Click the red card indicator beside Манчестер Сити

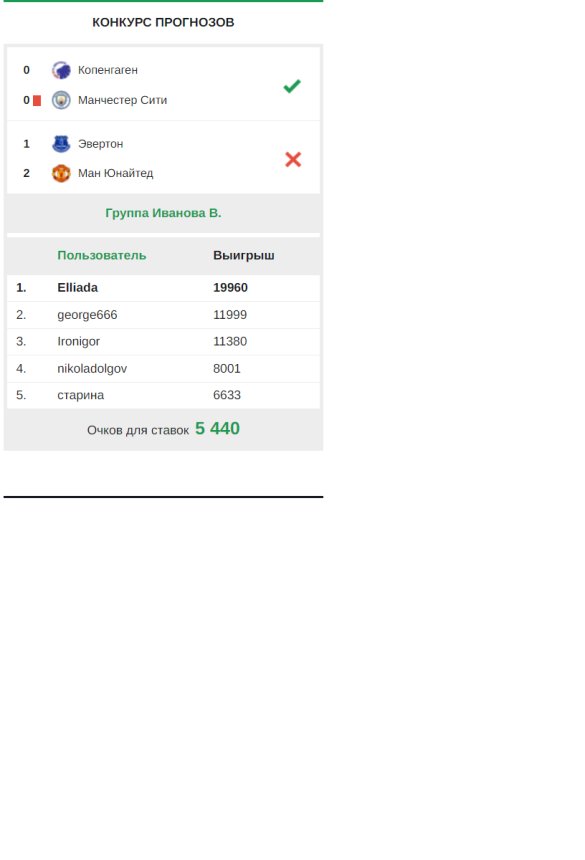coord(37,100)
